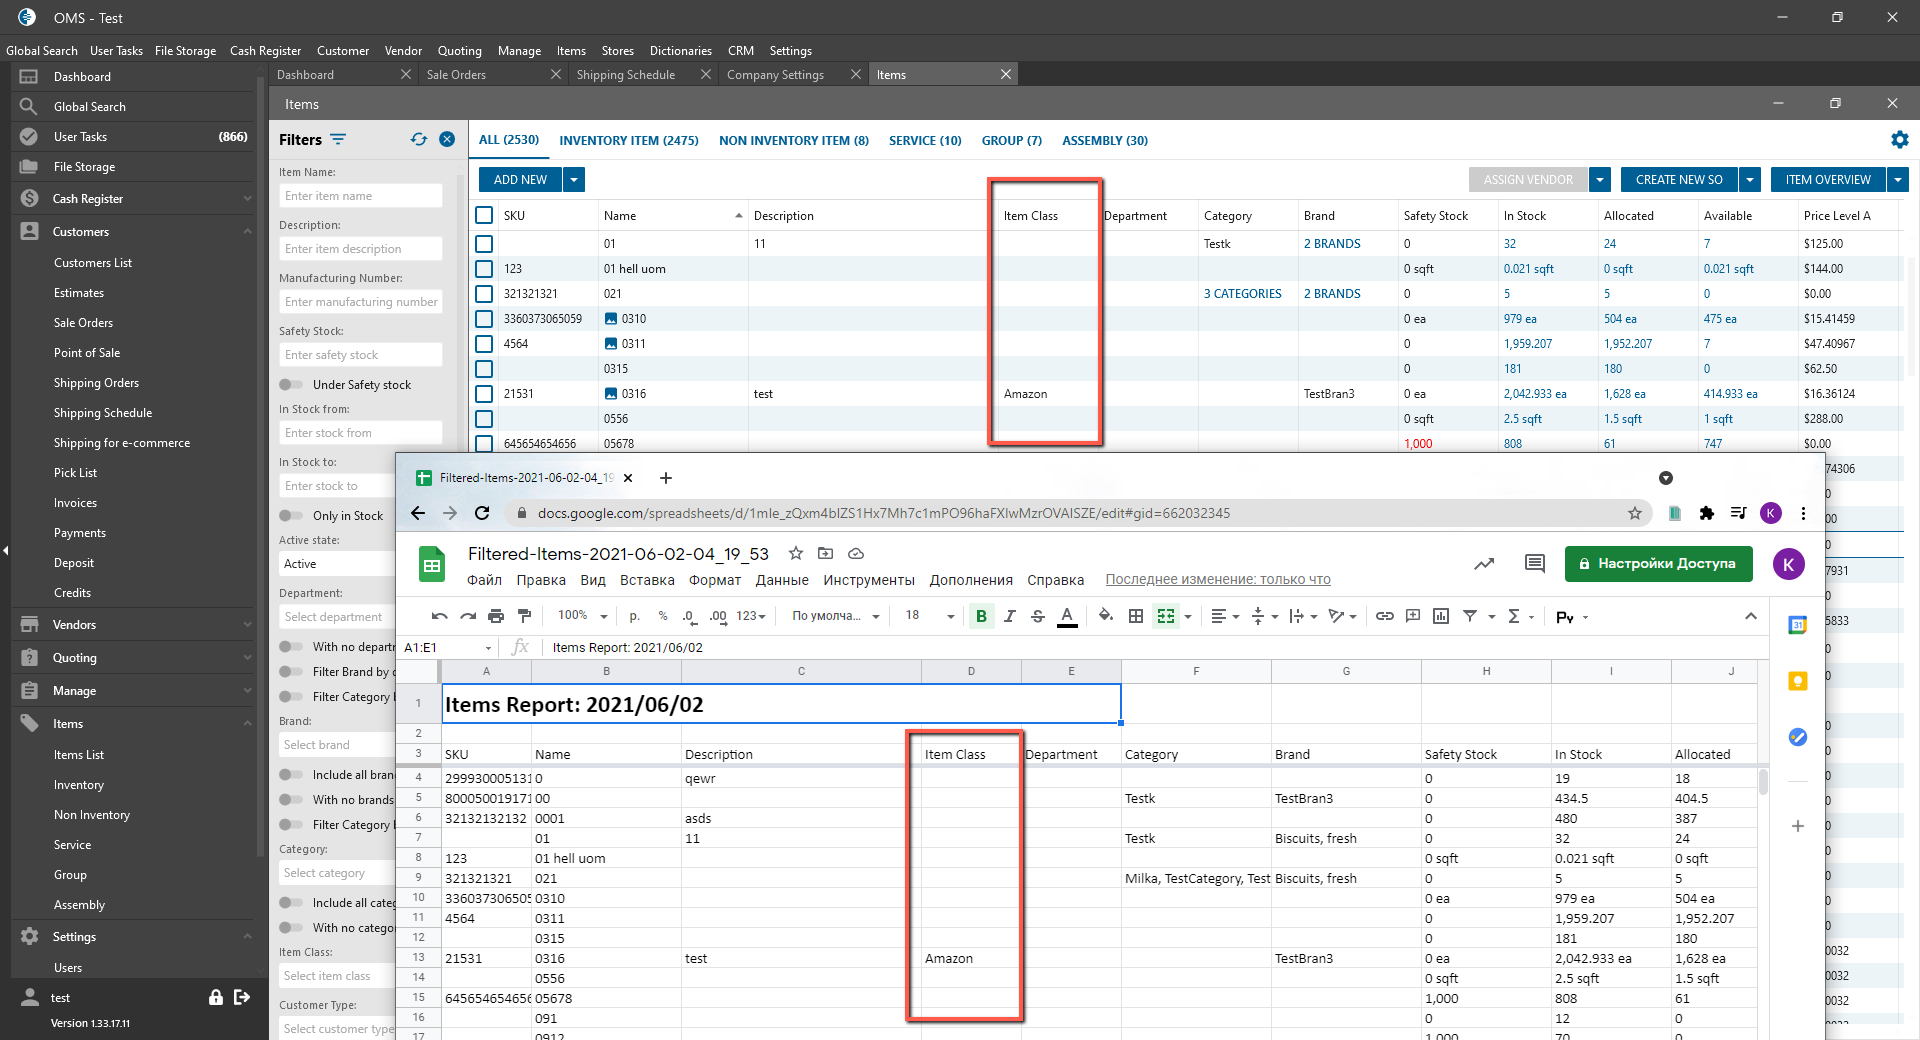Click the ITEM OVERVIEW button

[x=1827, y=180]
